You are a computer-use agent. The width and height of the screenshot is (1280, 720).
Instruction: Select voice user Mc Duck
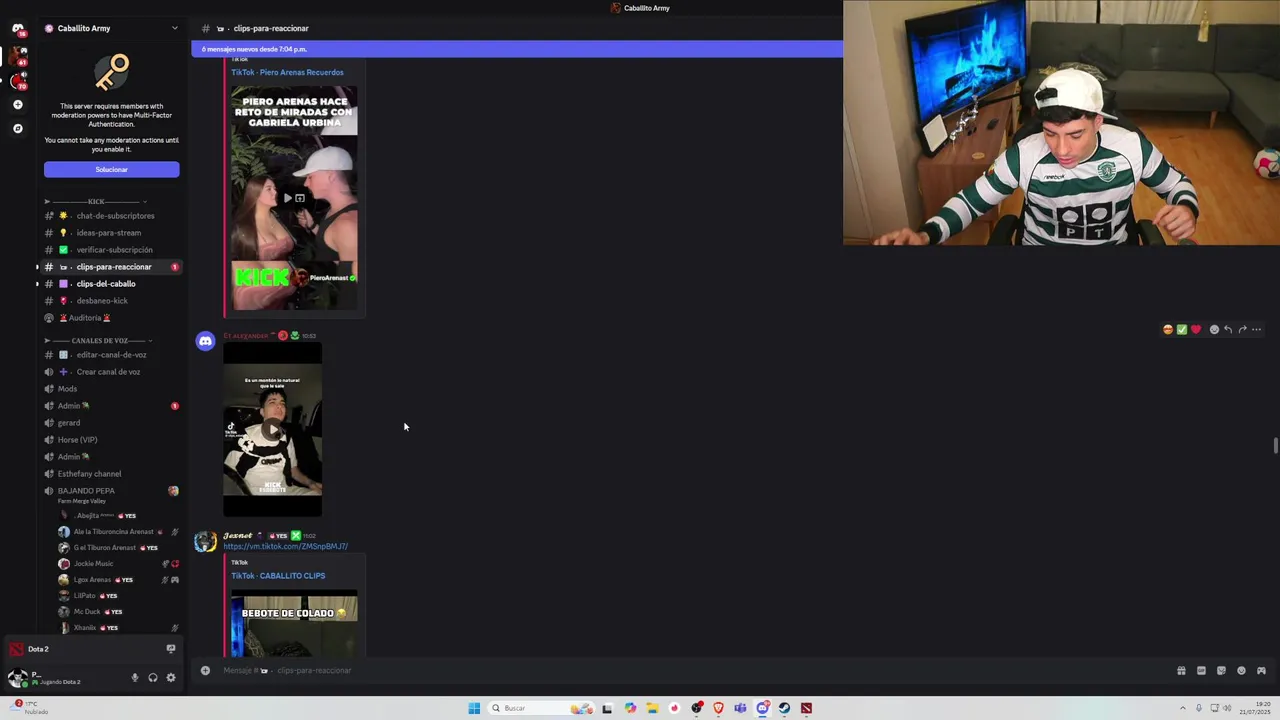coord(118,612)
